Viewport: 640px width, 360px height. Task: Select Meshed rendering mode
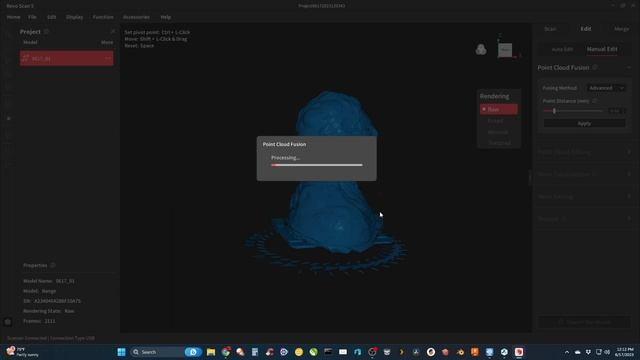[x=499, y=132]
